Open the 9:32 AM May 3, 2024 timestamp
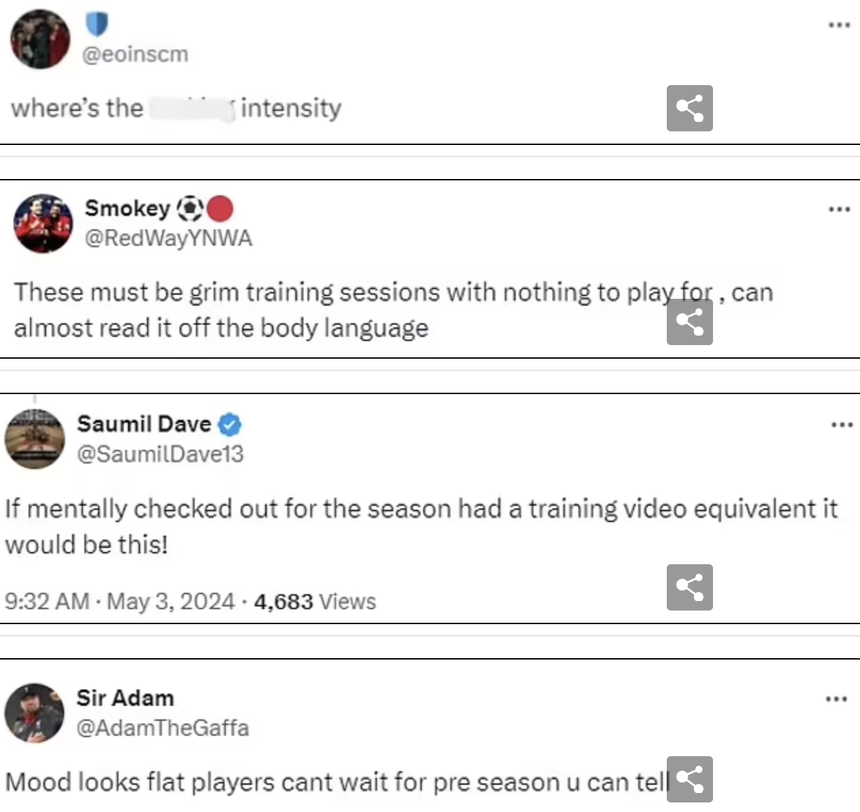The height and width of the screenshot is (812, 860). coord(120,601)
